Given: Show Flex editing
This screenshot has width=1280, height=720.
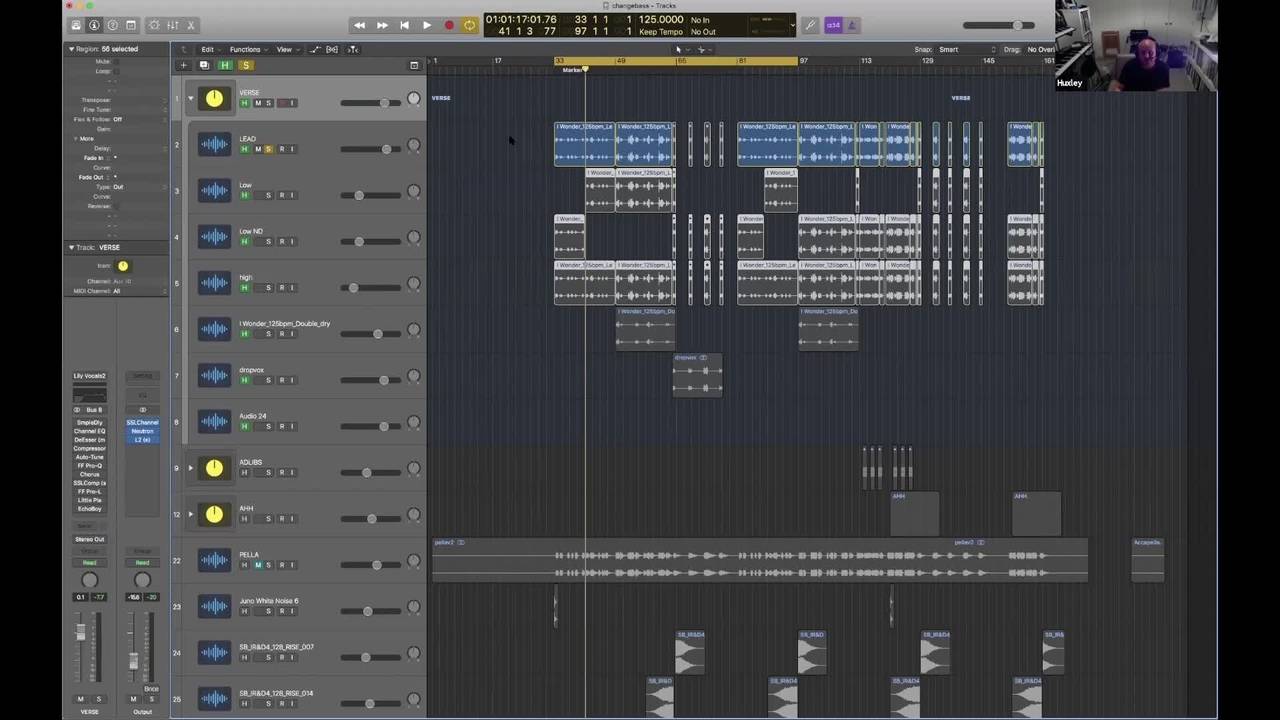Looking at the screenshot, I should 332,49.
